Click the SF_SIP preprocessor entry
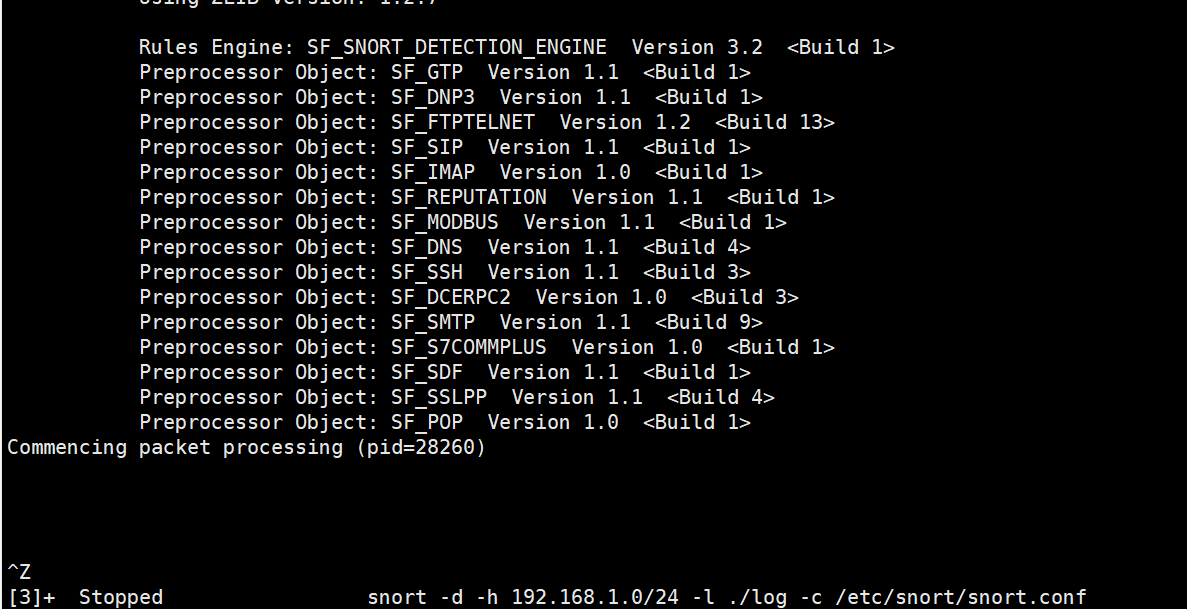Screen dimensions: 1187x609 427,147
